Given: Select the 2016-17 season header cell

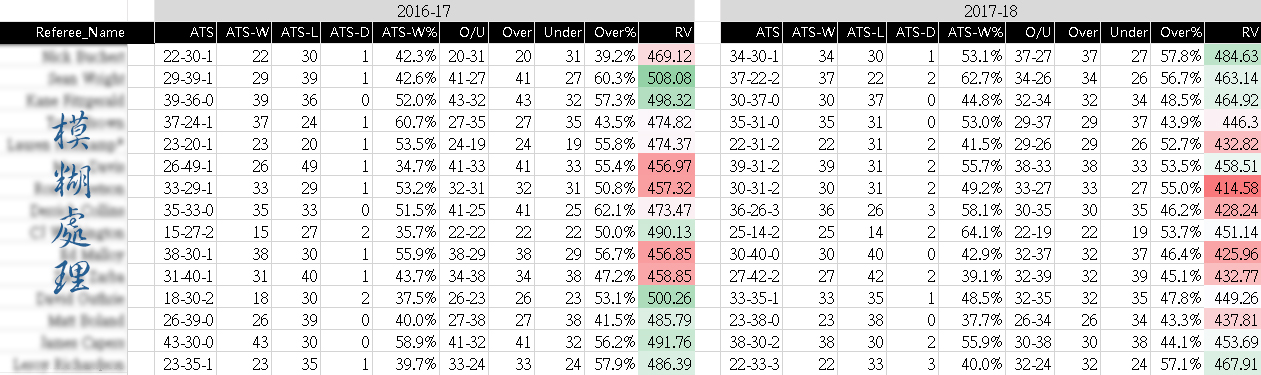Looking at the screenshot, I should (425, 10).
